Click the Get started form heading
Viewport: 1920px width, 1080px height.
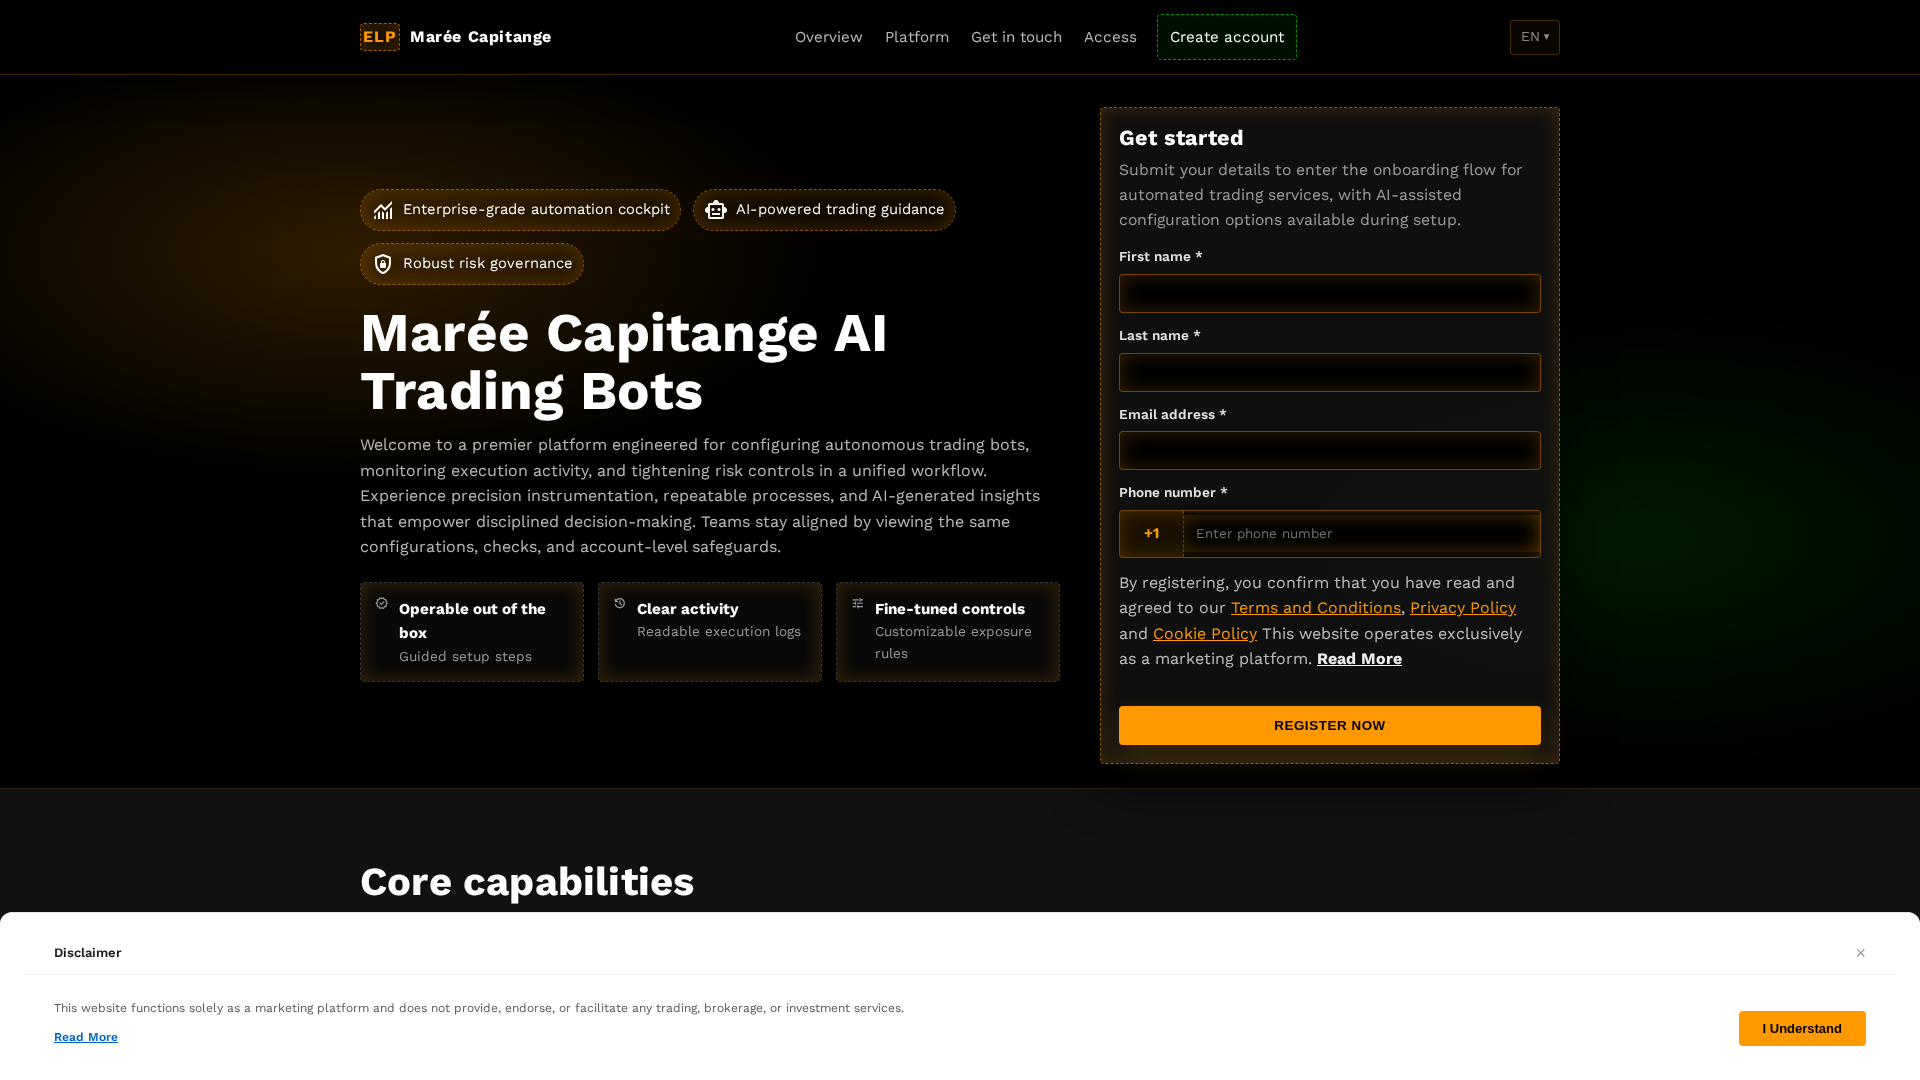[1181, 138]
